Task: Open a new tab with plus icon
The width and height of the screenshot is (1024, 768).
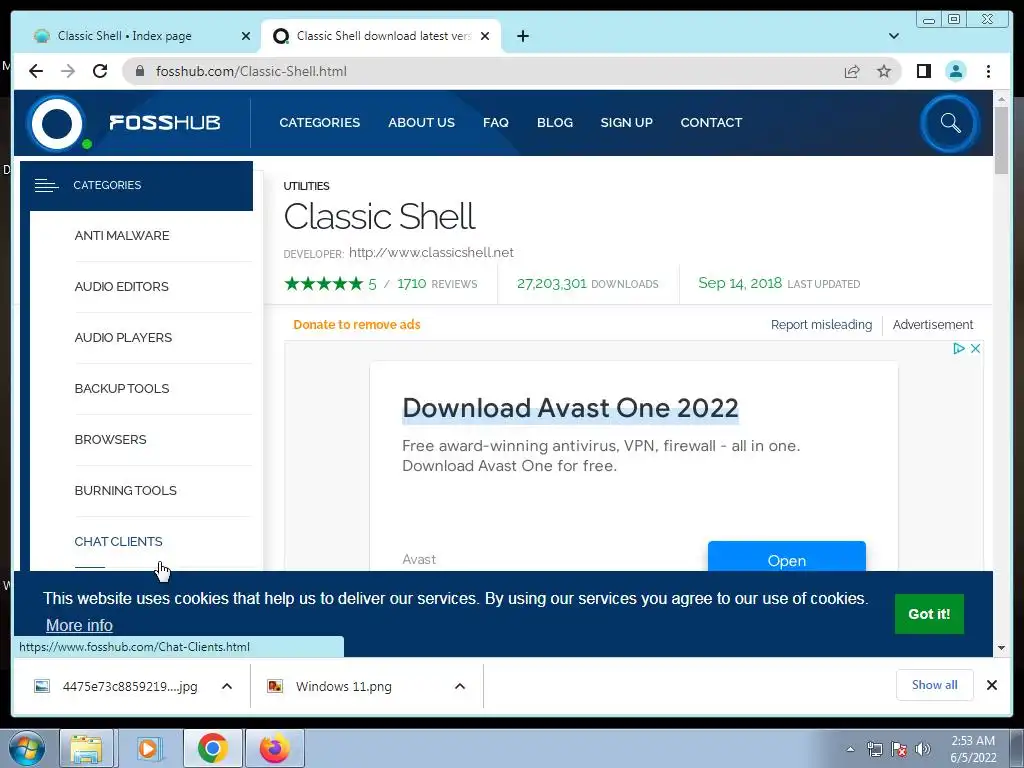Action: (x=522, y=36)
